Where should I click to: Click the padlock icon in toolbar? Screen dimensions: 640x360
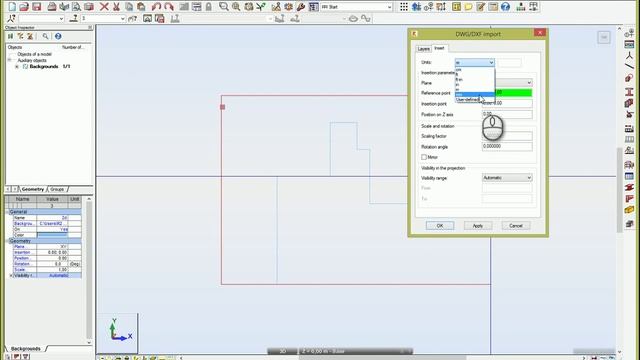[x=209, y=7]
